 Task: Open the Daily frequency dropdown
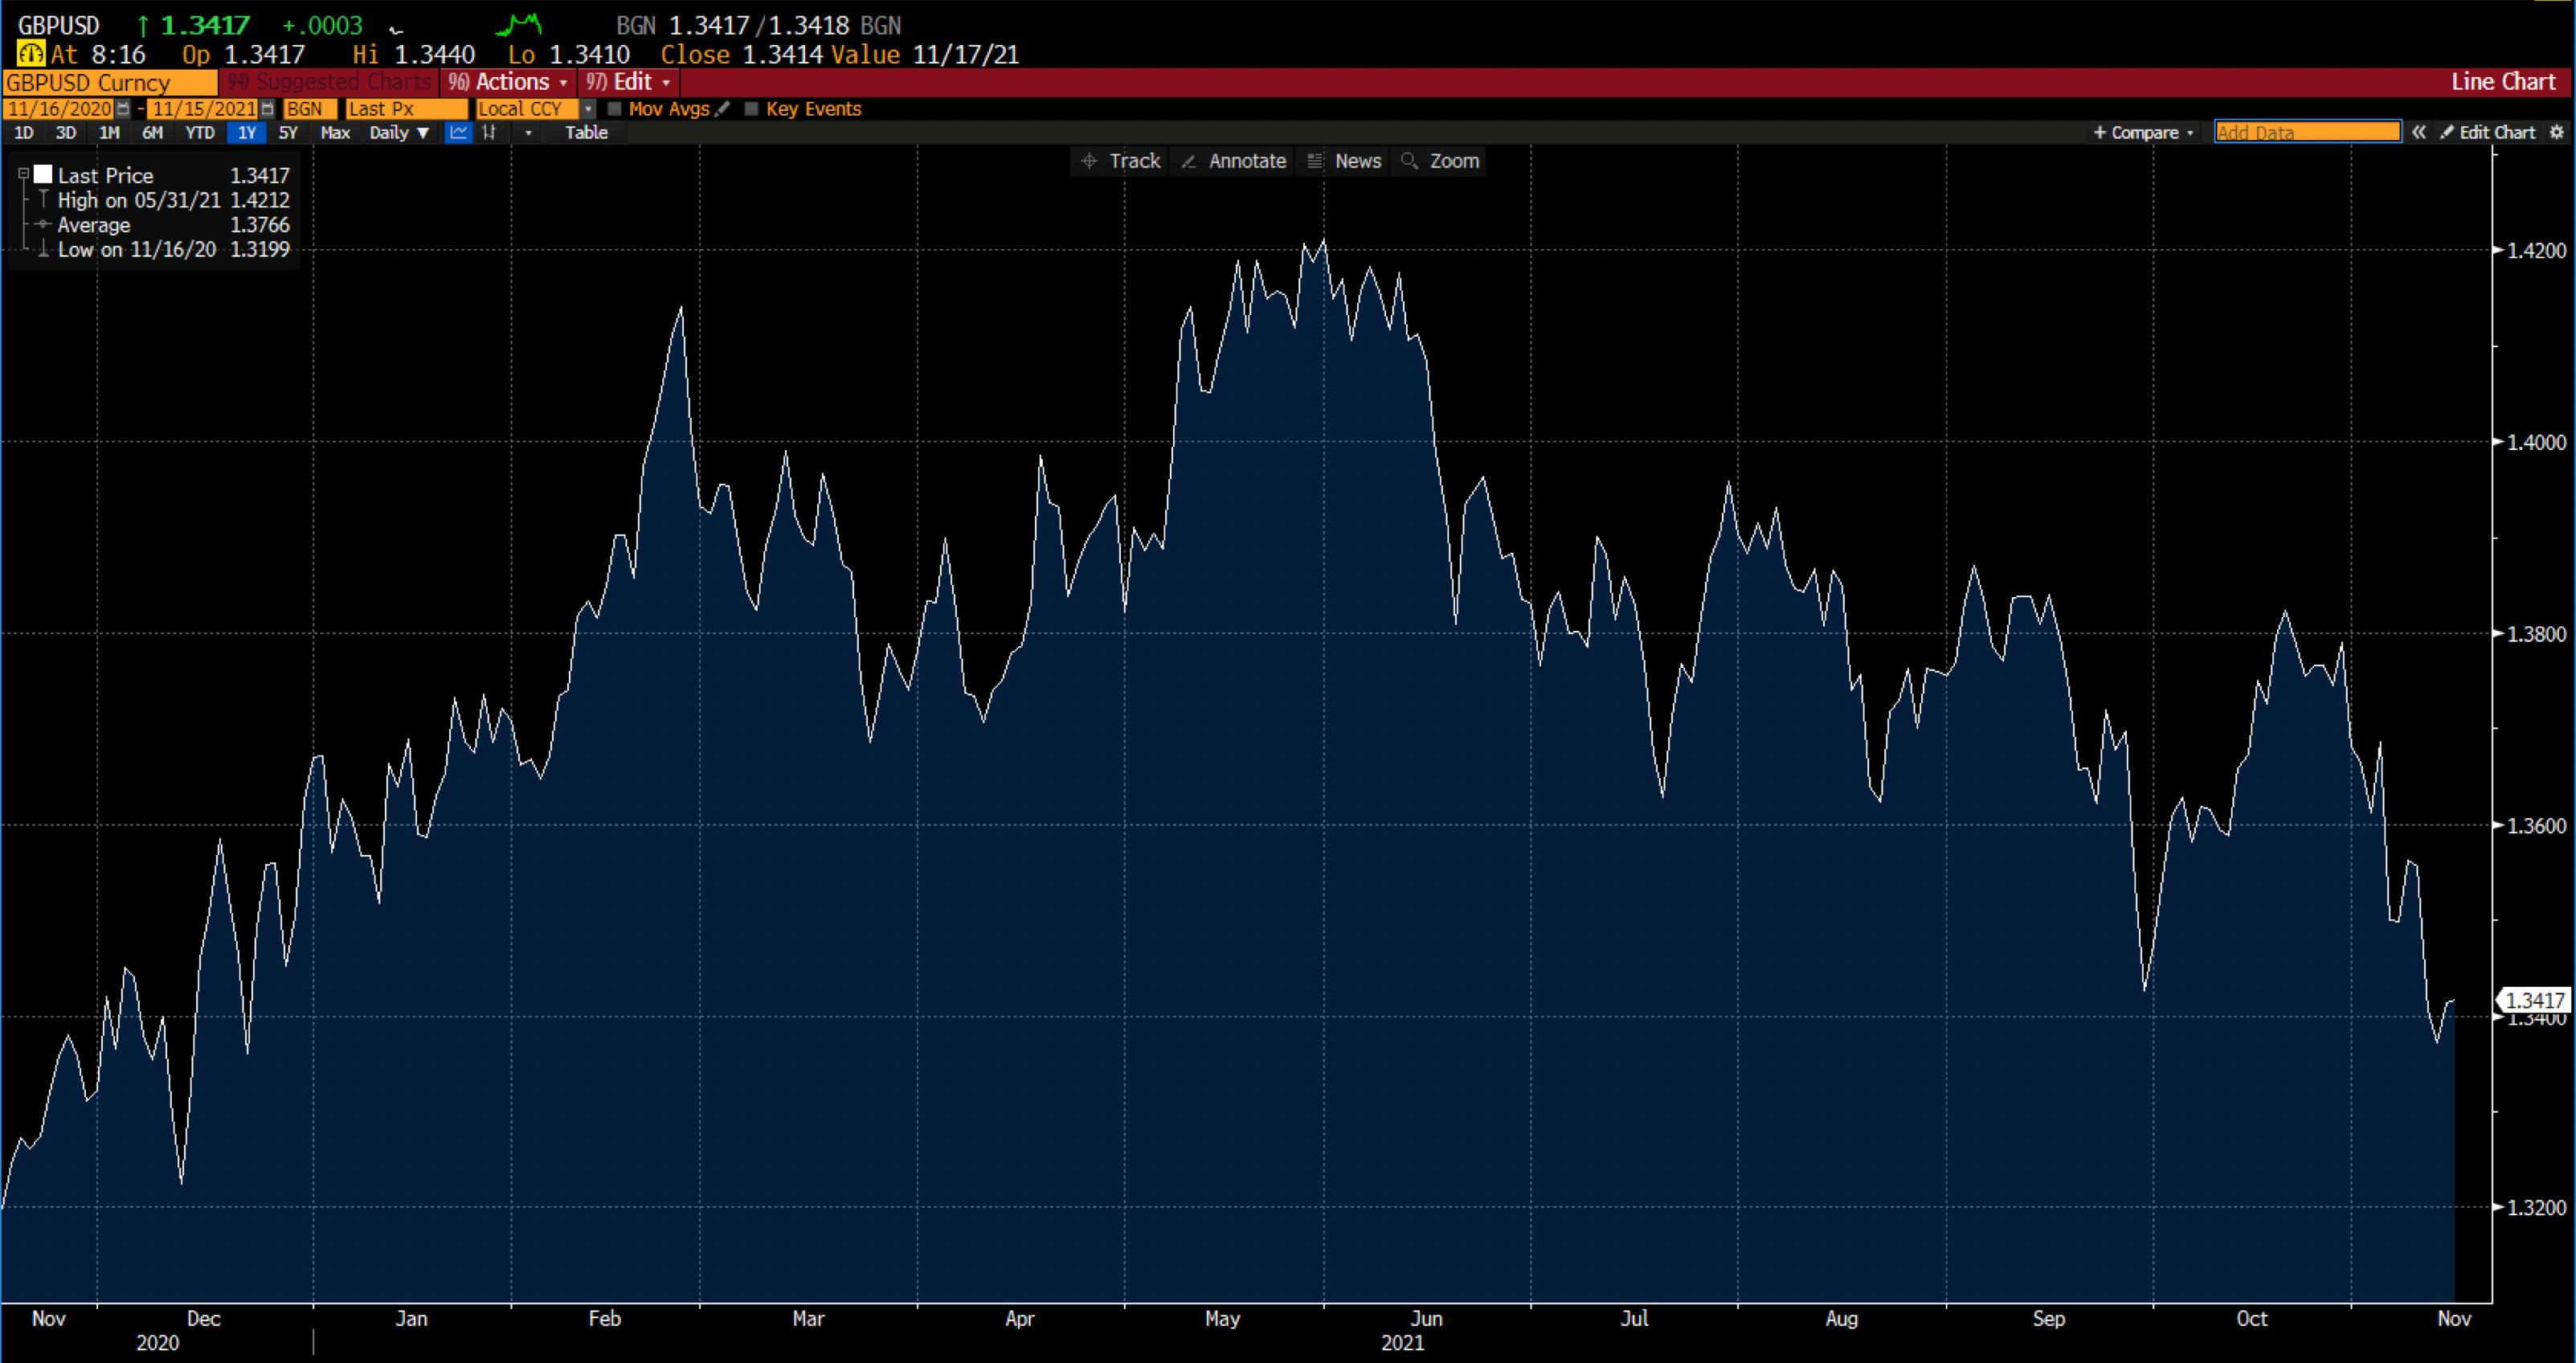(399, 132)
